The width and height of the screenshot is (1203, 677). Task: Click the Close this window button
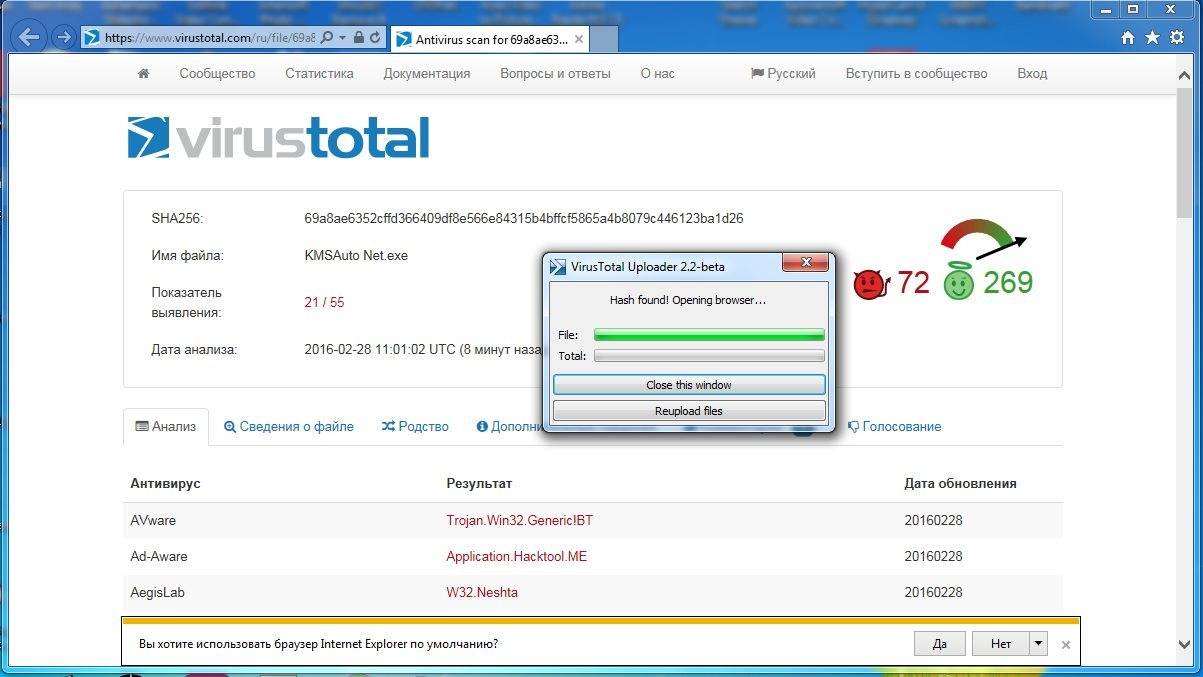[689, 385]
